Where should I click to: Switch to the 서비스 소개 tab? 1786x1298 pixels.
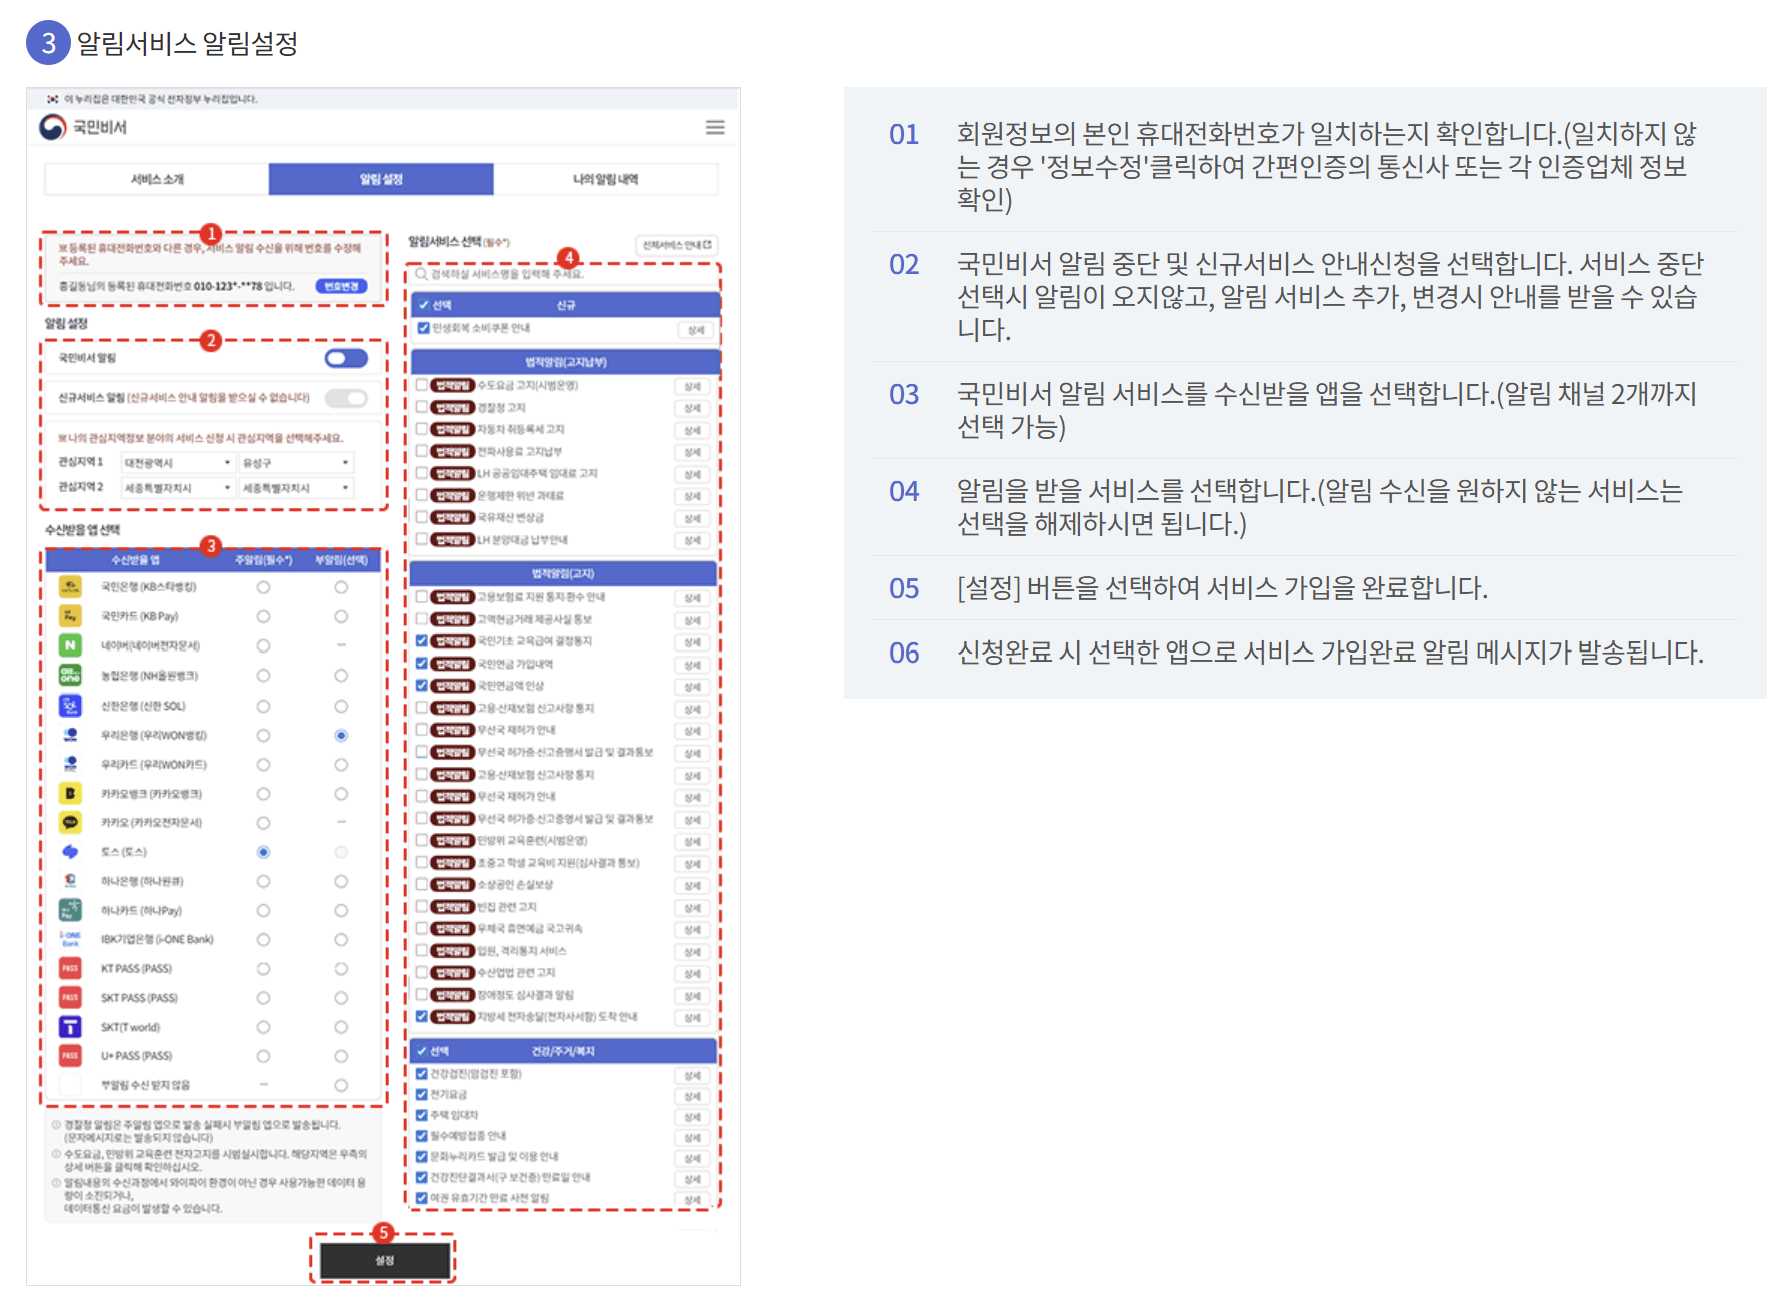[x=158, y=181]
